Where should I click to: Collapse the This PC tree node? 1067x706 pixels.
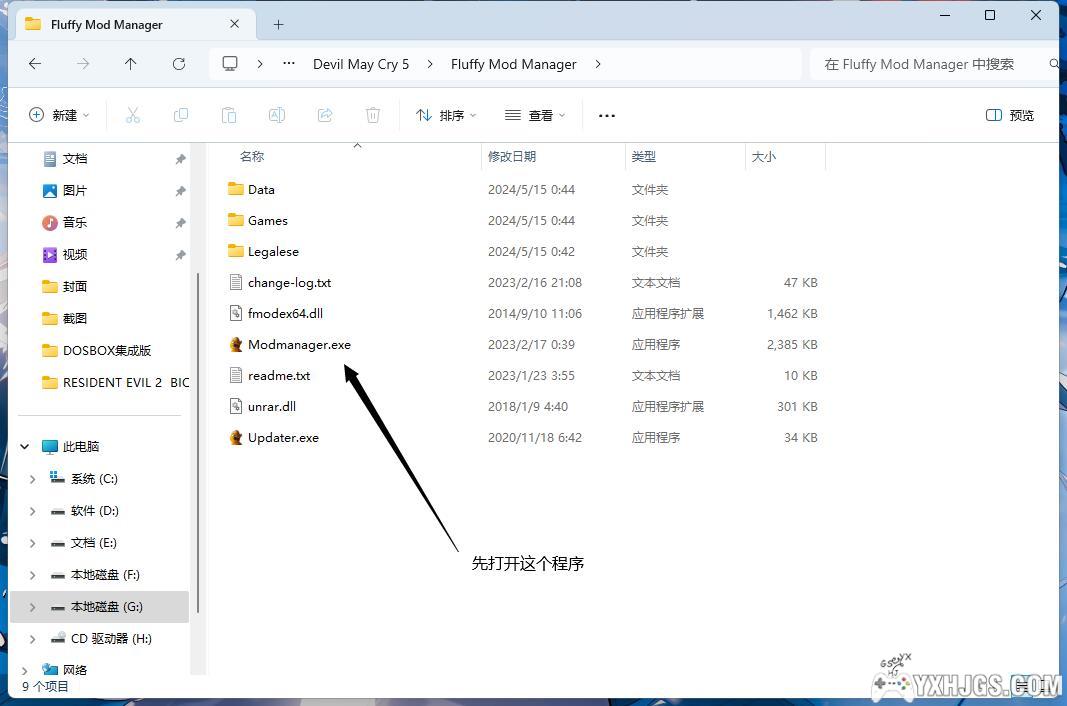[x=26, y=447]
